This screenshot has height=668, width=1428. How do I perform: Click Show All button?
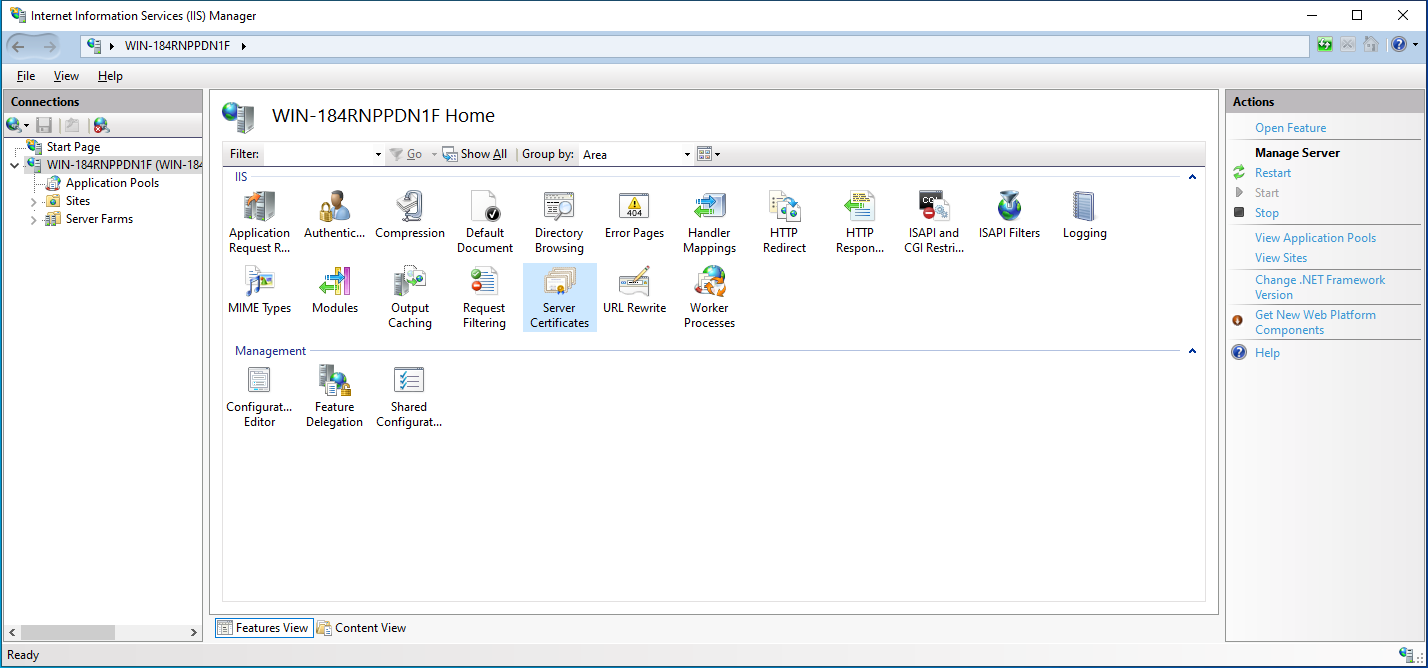pos(475,154)
